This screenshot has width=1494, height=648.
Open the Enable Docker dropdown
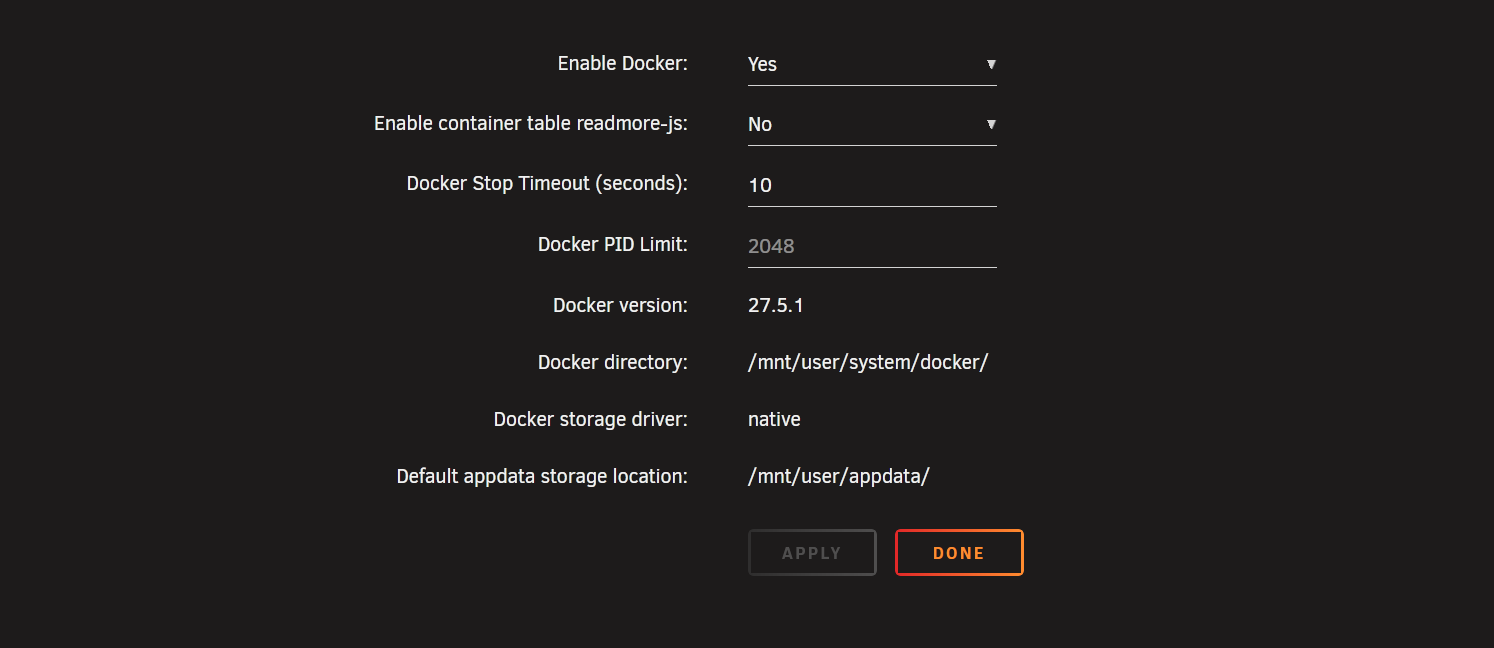pos(872,64)
